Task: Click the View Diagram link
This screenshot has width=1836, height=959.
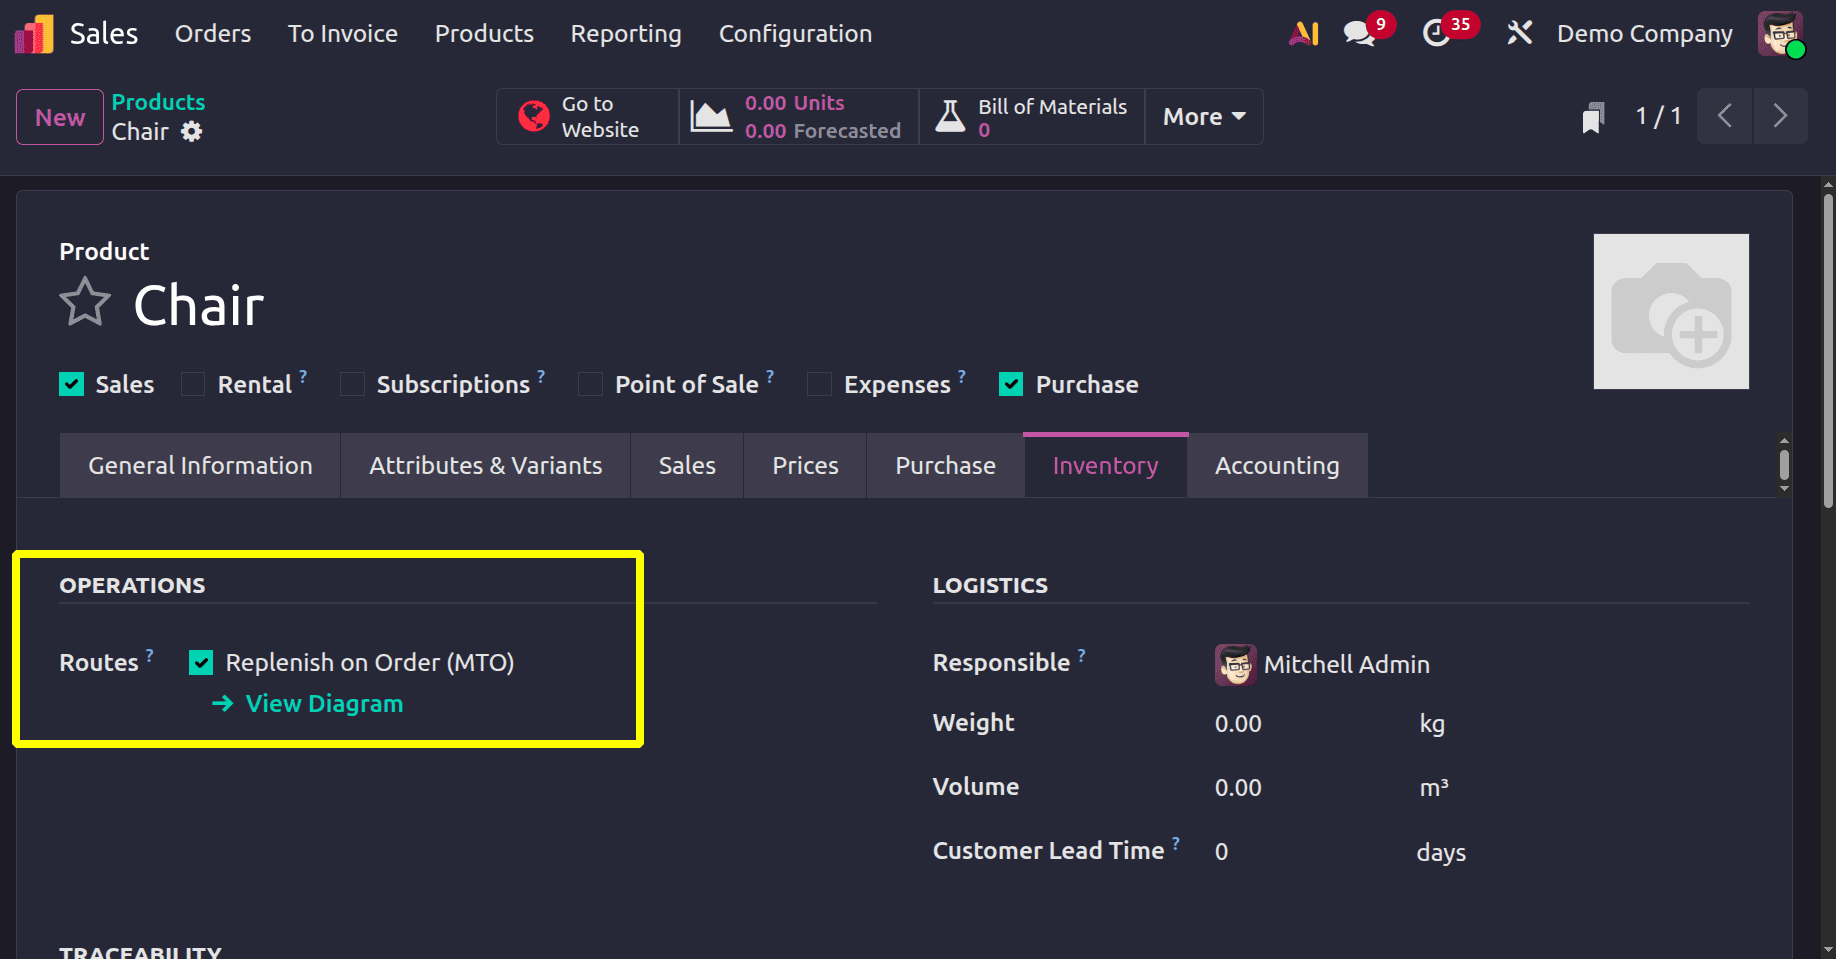Action: pyautogui.click(x=322, y=703)
